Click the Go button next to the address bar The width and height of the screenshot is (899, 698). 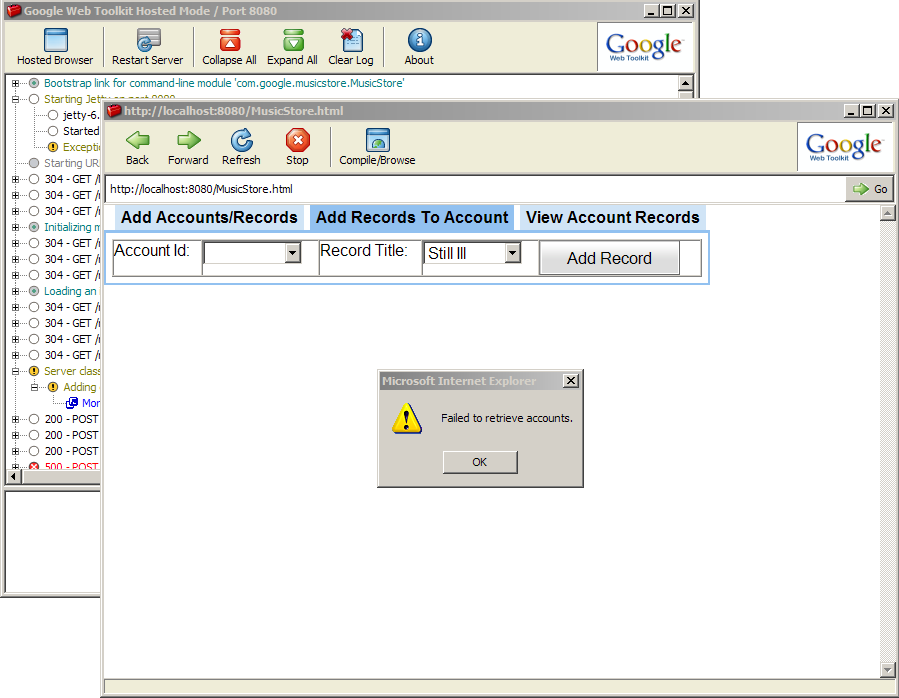[869, 189]
